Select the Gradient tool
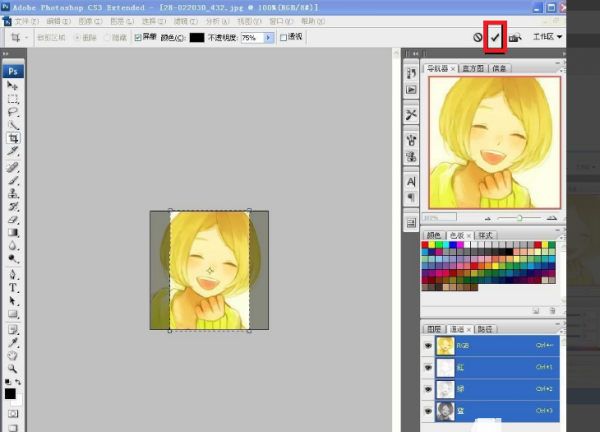Screen dimensions: 600x432 pos(13,233)
